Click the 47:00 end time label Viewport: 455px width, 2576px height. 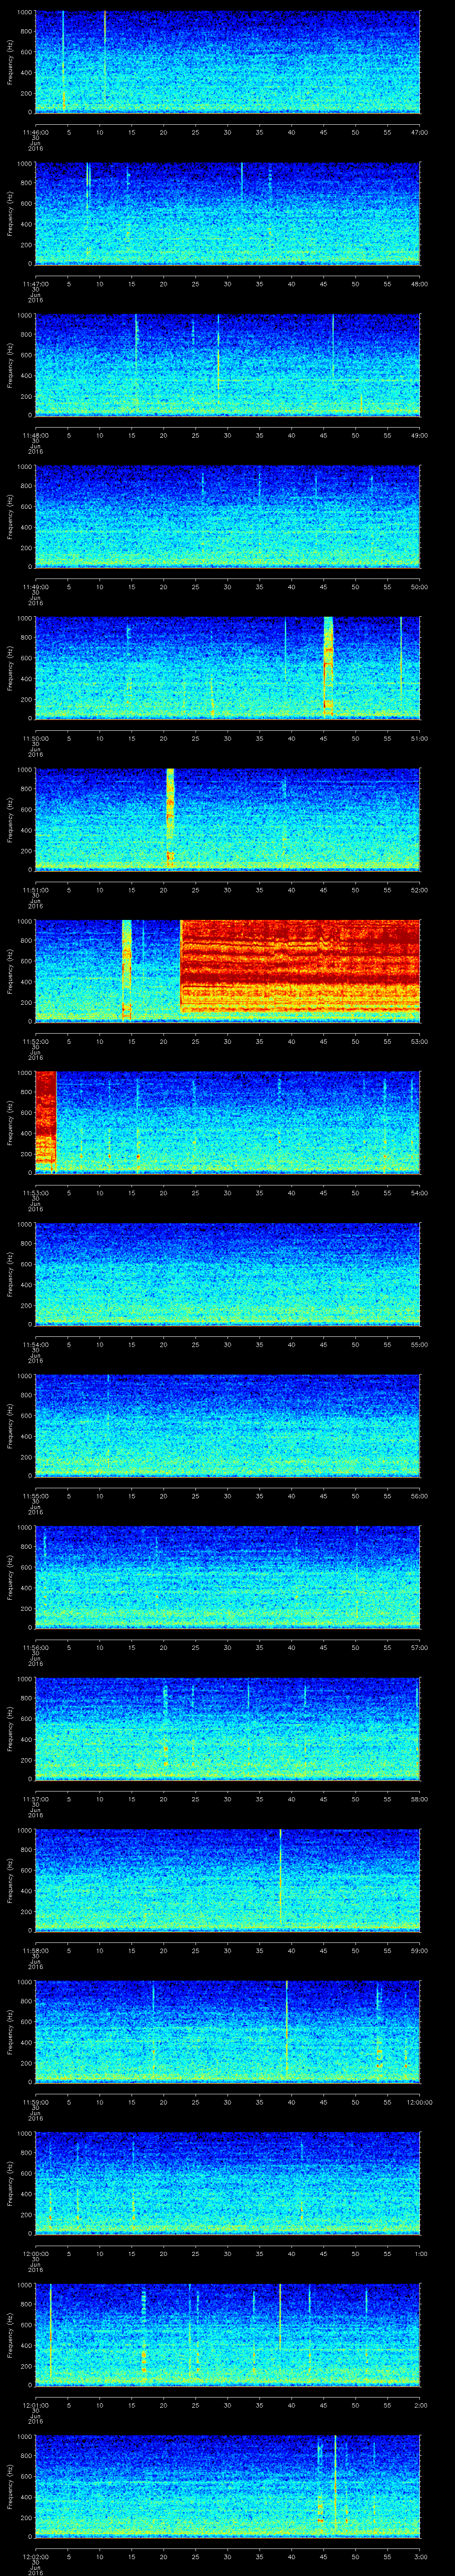420,132
